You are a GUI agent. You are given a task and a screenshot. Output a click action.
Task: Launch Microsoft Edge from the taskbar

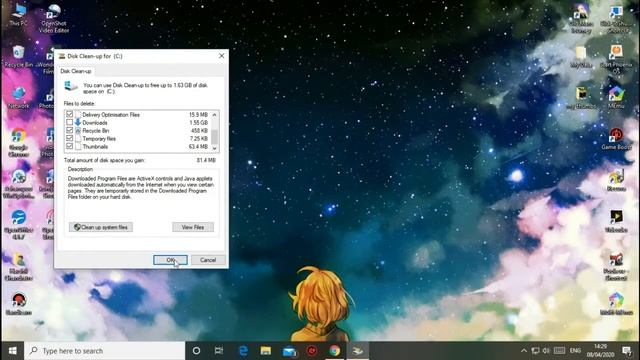pos(243,351)
